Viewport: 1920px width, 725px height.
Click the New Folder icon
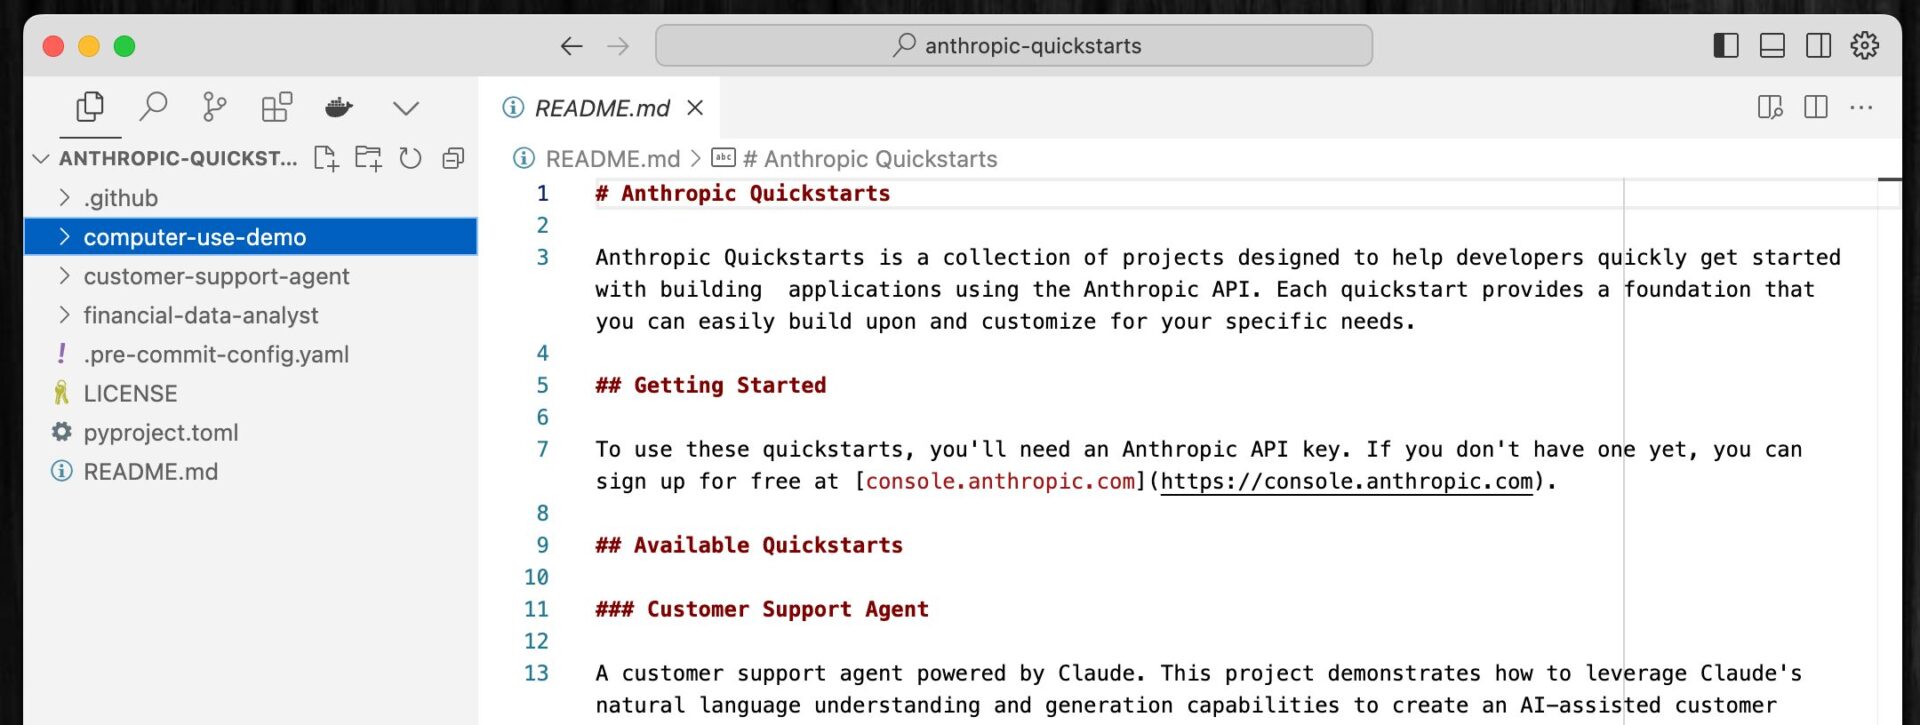[368, 158]
